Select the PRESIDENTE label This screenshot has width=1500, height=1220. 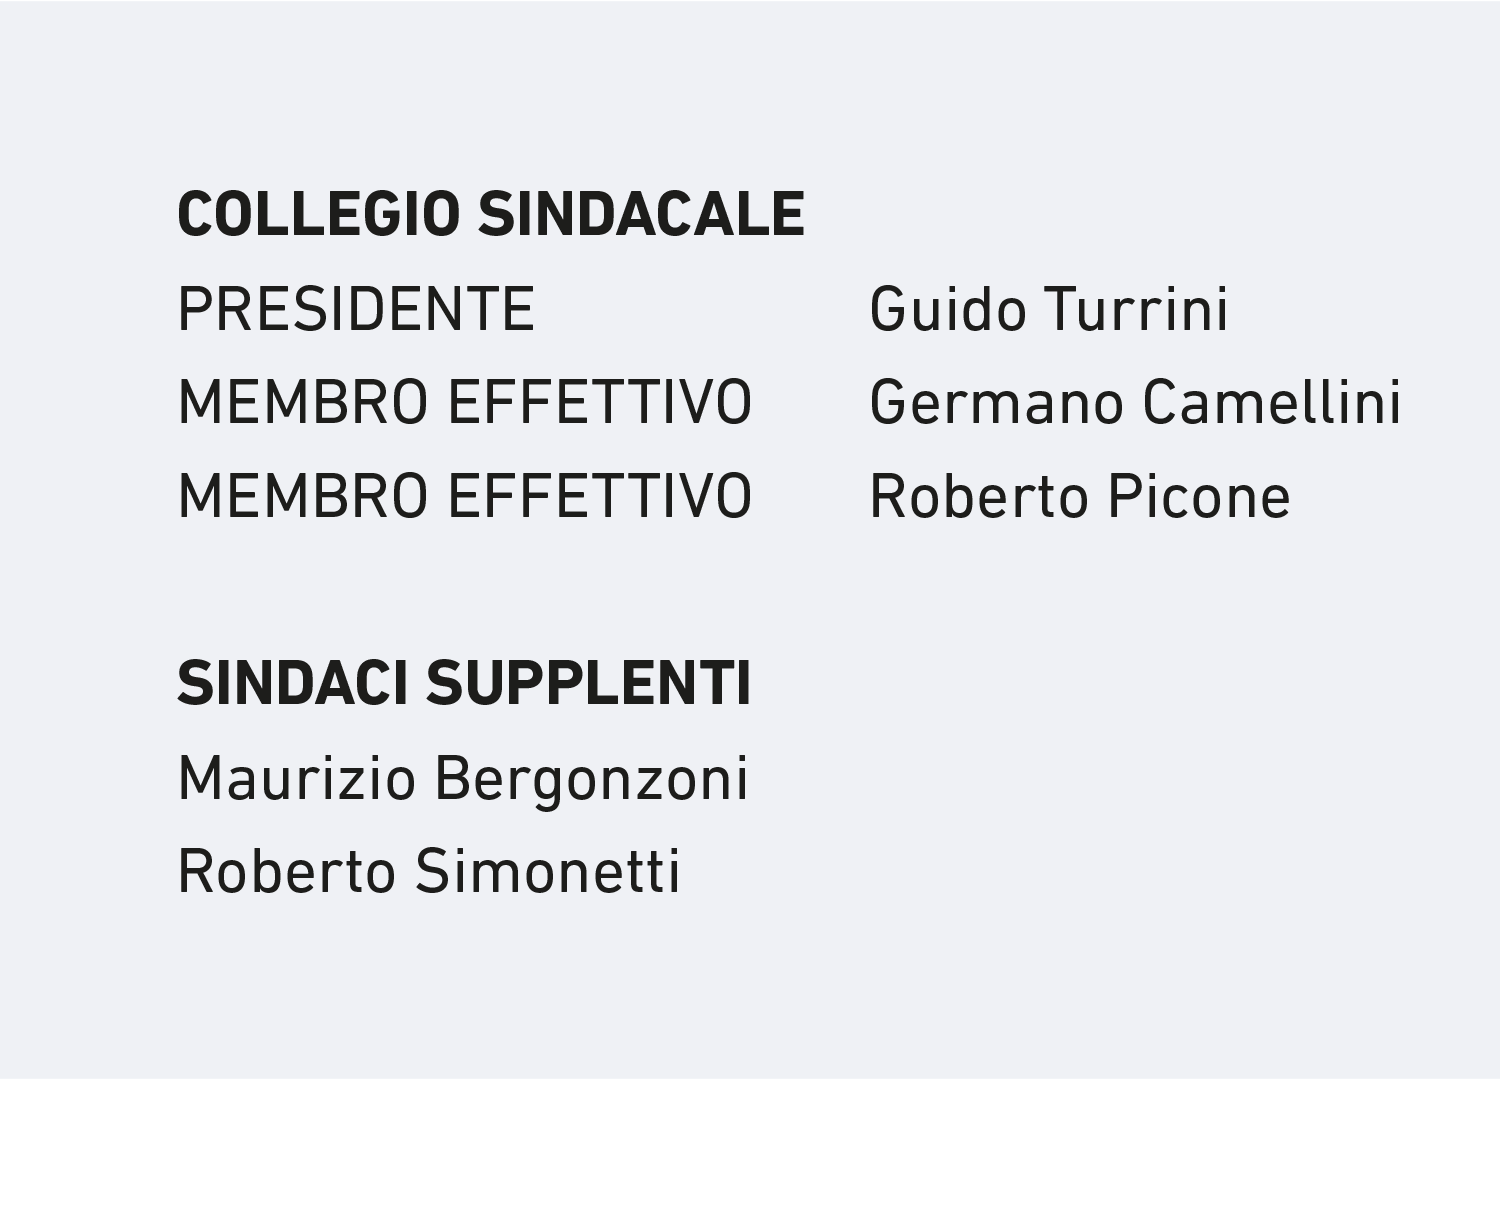(356, 309)
